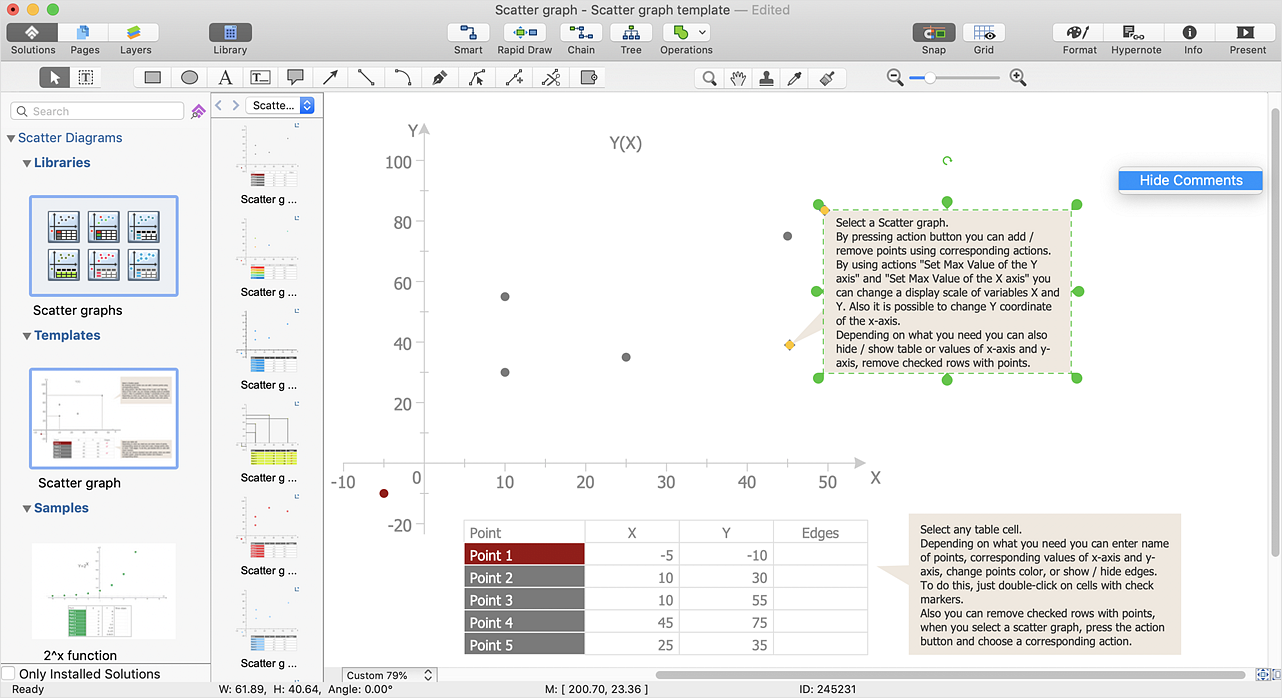Select the rectangle shape tool
Image resolution: width=1282 pixels, height=698 pixels.
152,77
